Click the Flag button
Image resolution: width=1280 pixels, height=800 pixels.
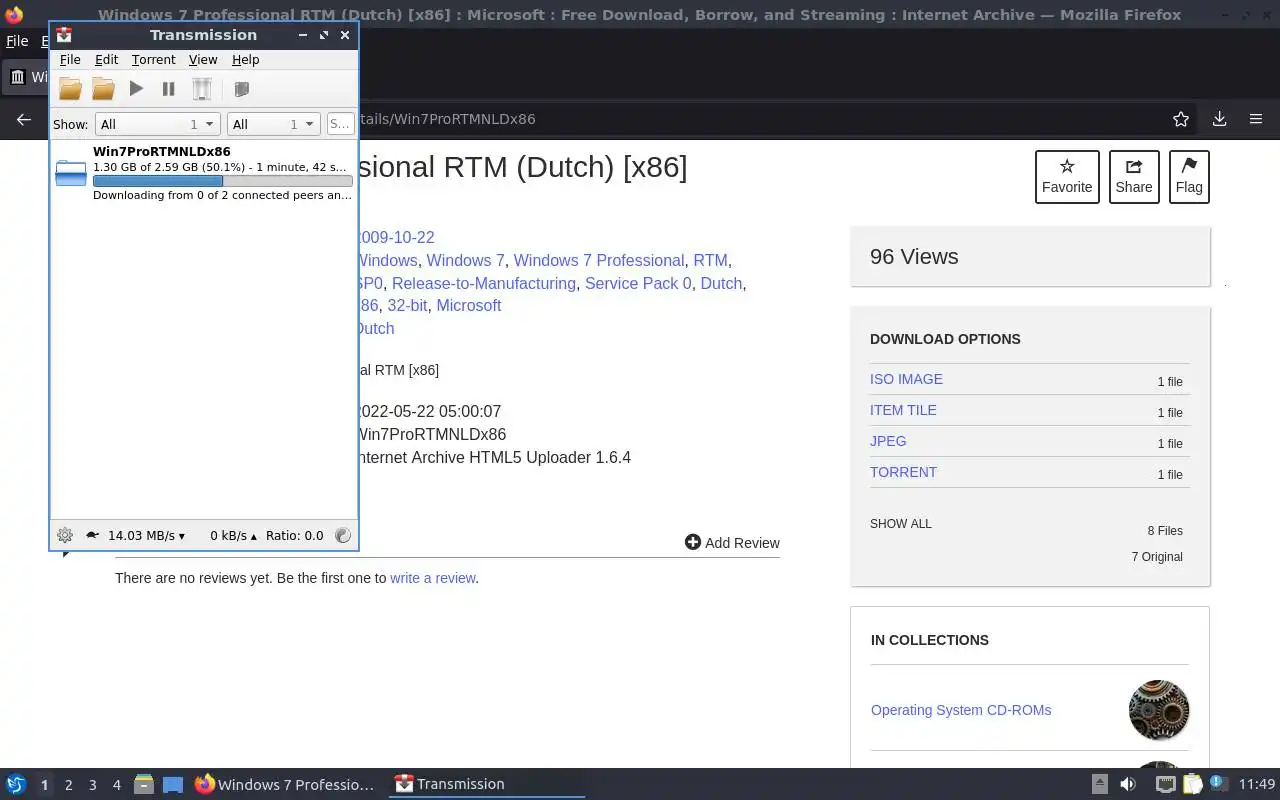[x=1189, y=177]
